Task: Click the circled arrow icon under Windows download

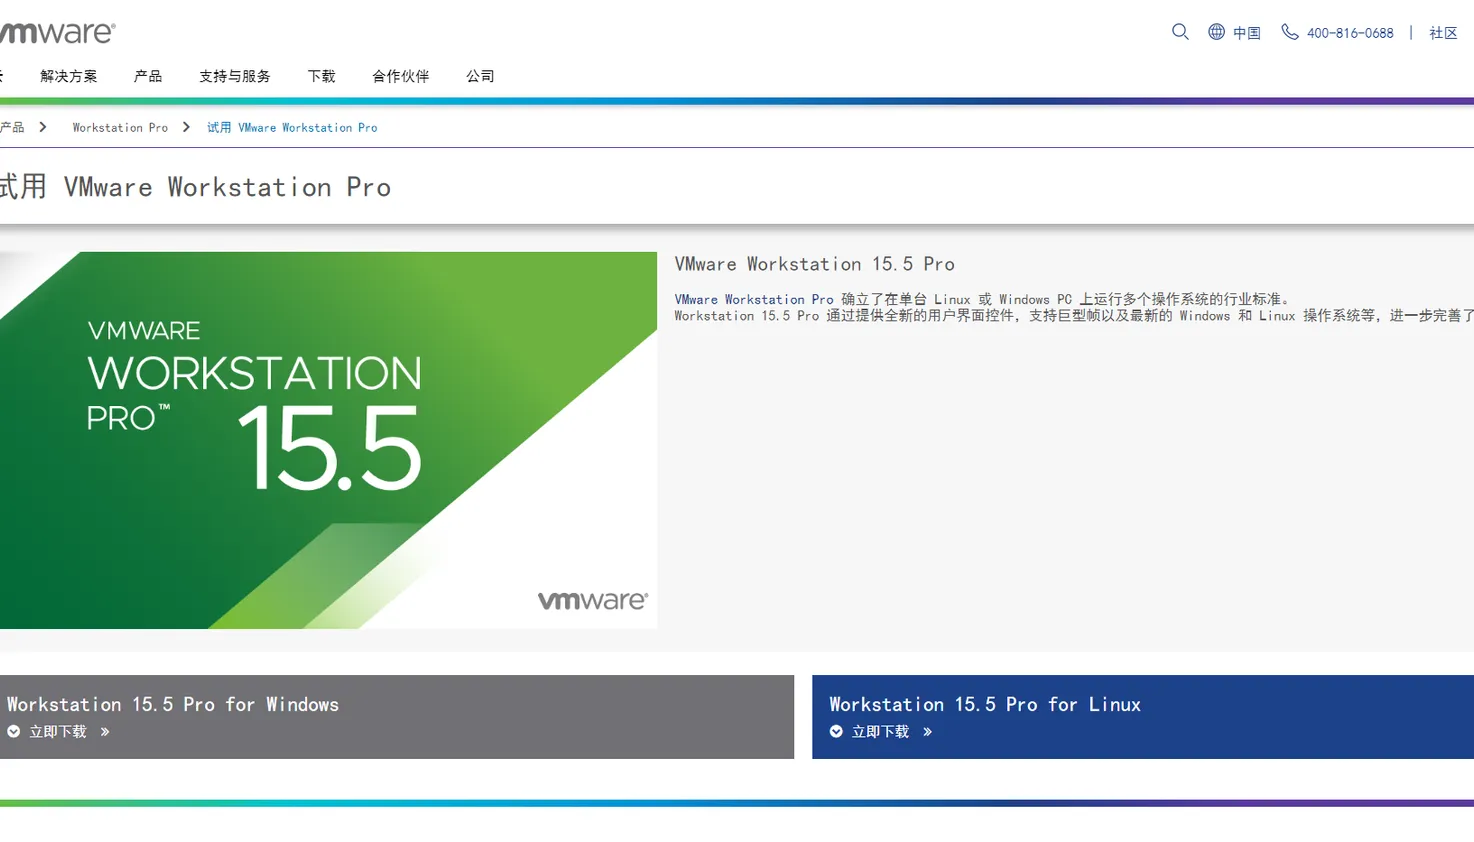Action: (x=14, y=732)
